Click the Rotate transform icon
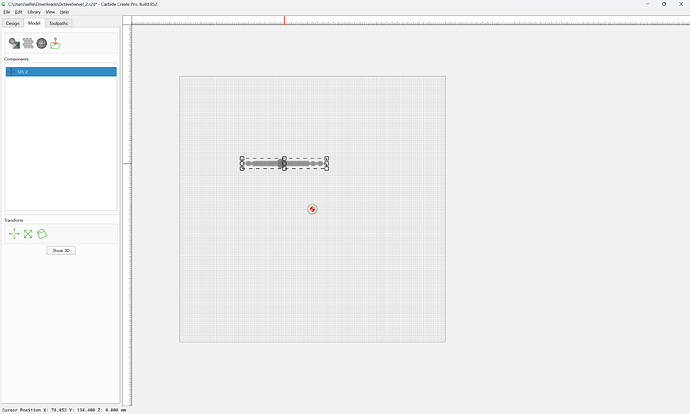690x414 pixels. [42, 234]
